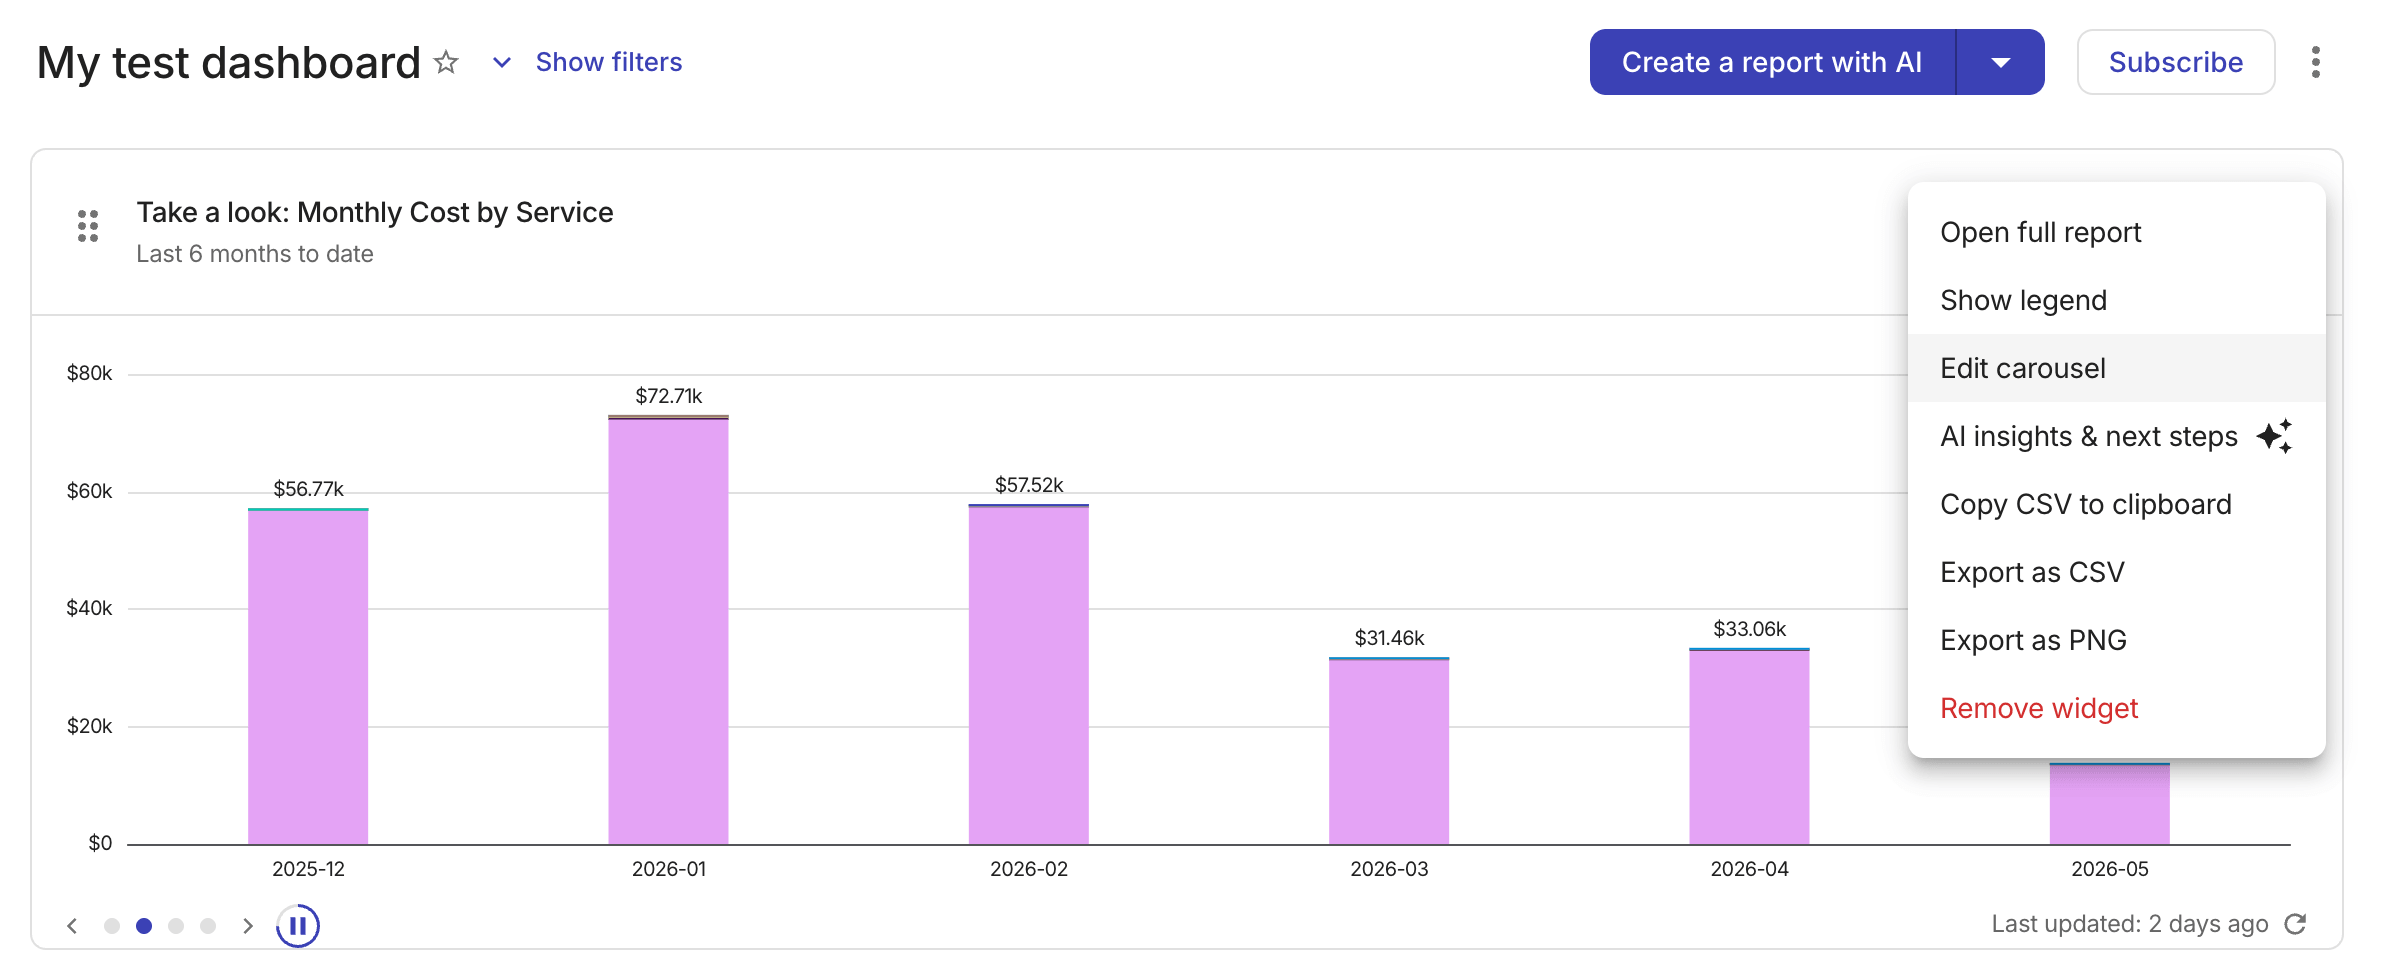Screen dimensions: 2386x976
Task: Open the dashboard kebab options menu
Action: (x=2315, y=62)
